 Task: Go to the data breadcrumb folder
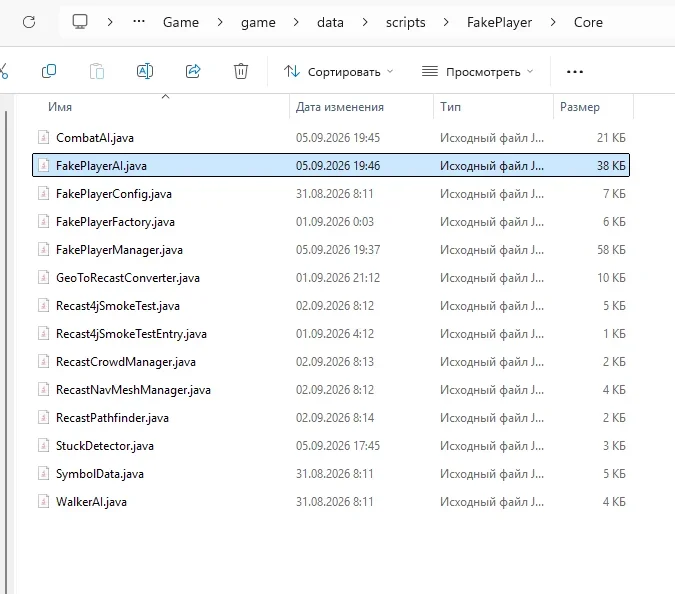coord(330,22)
